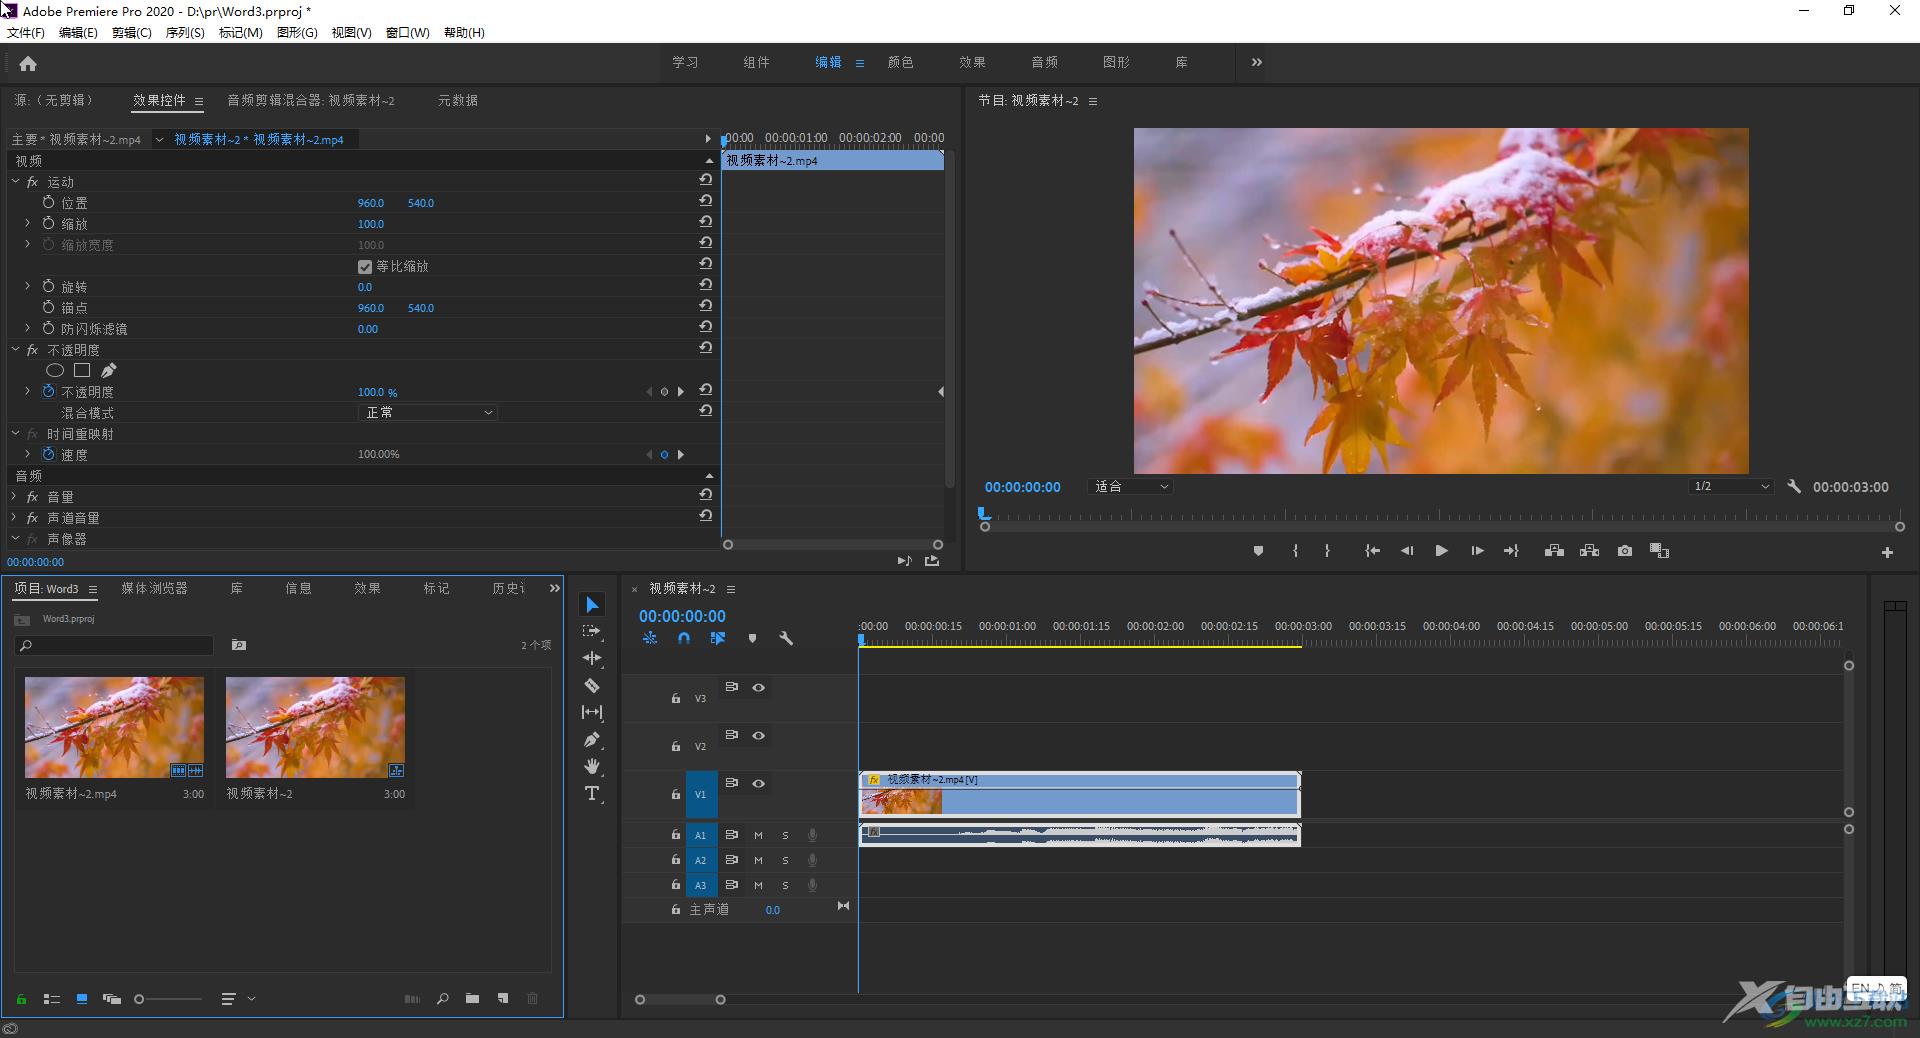Click the Home icon

click(x=28, y=63)
